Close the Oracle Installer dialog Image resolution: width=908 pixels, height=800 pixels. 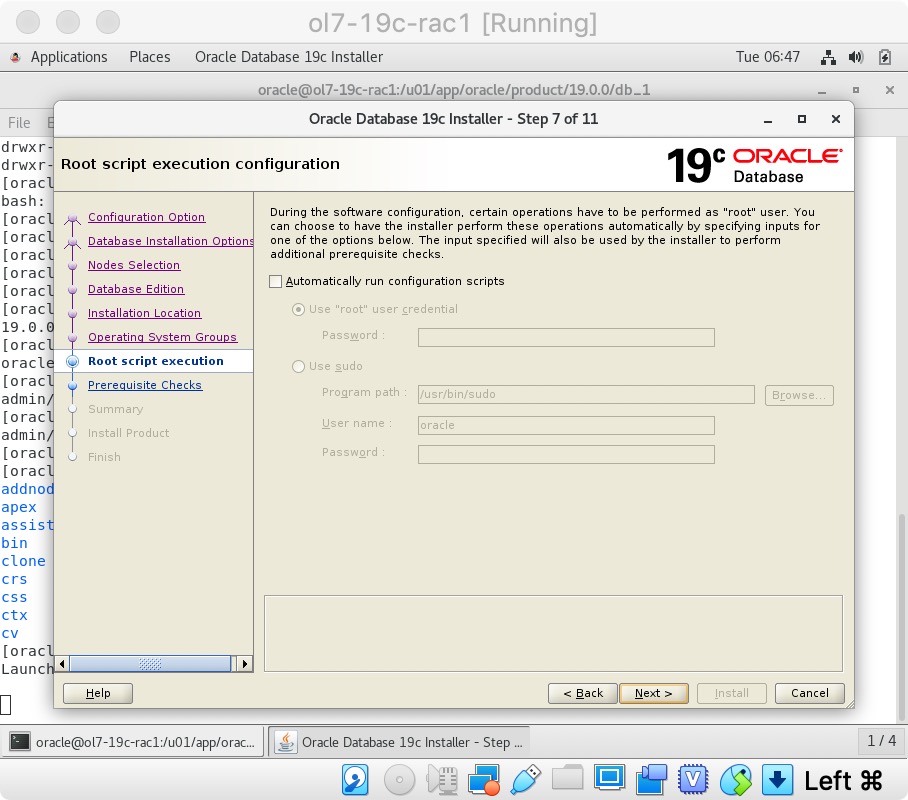point(836,119)
